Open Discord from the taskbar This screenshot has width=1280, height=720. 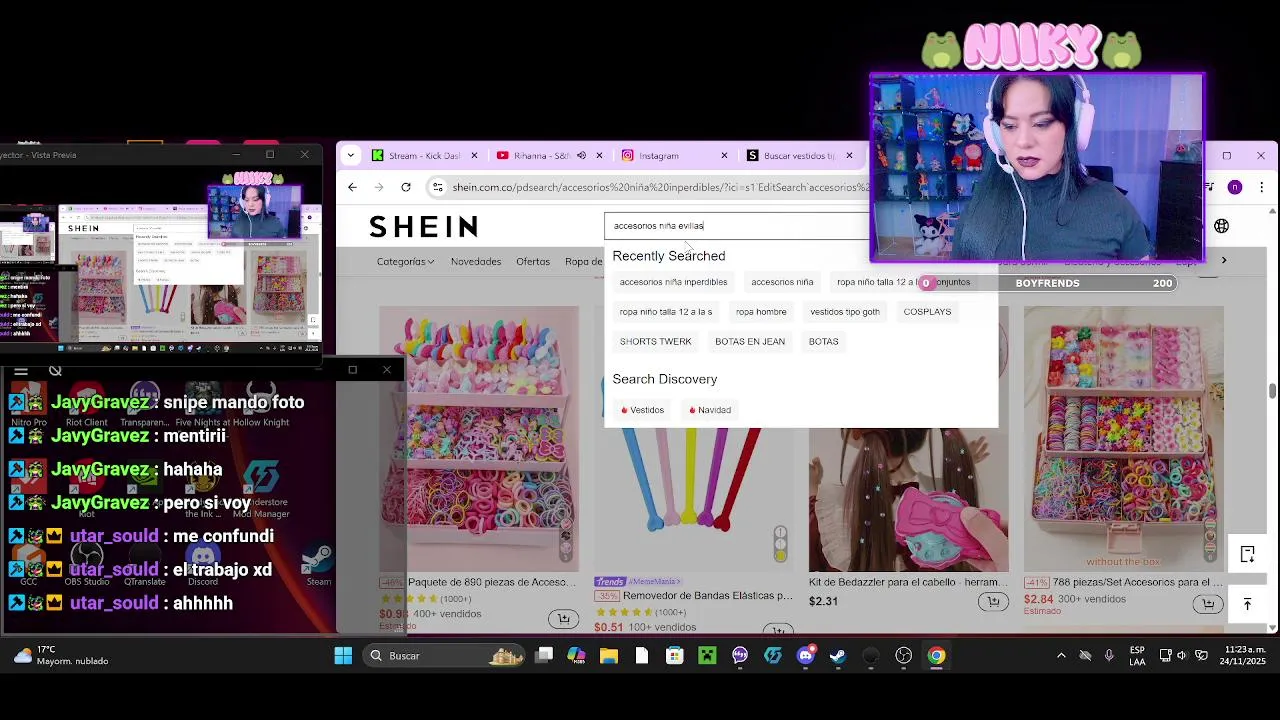(x=806, y=656)
